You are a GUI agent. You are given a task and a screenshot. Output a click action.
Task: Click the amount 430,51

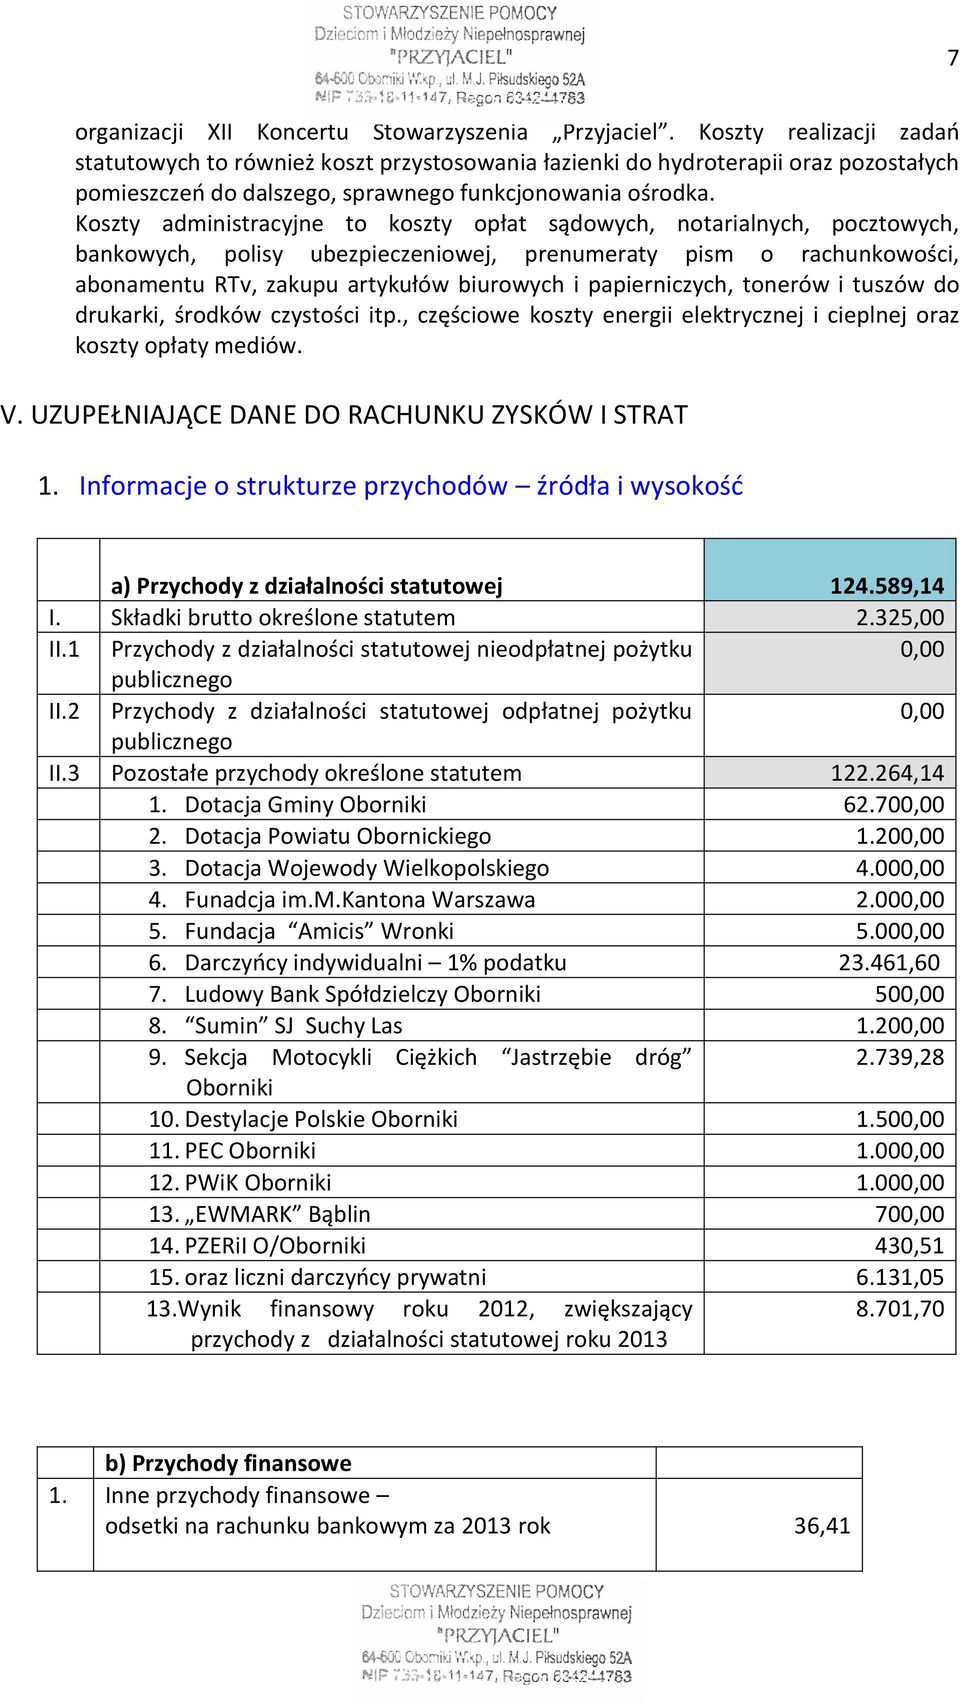910,1246
